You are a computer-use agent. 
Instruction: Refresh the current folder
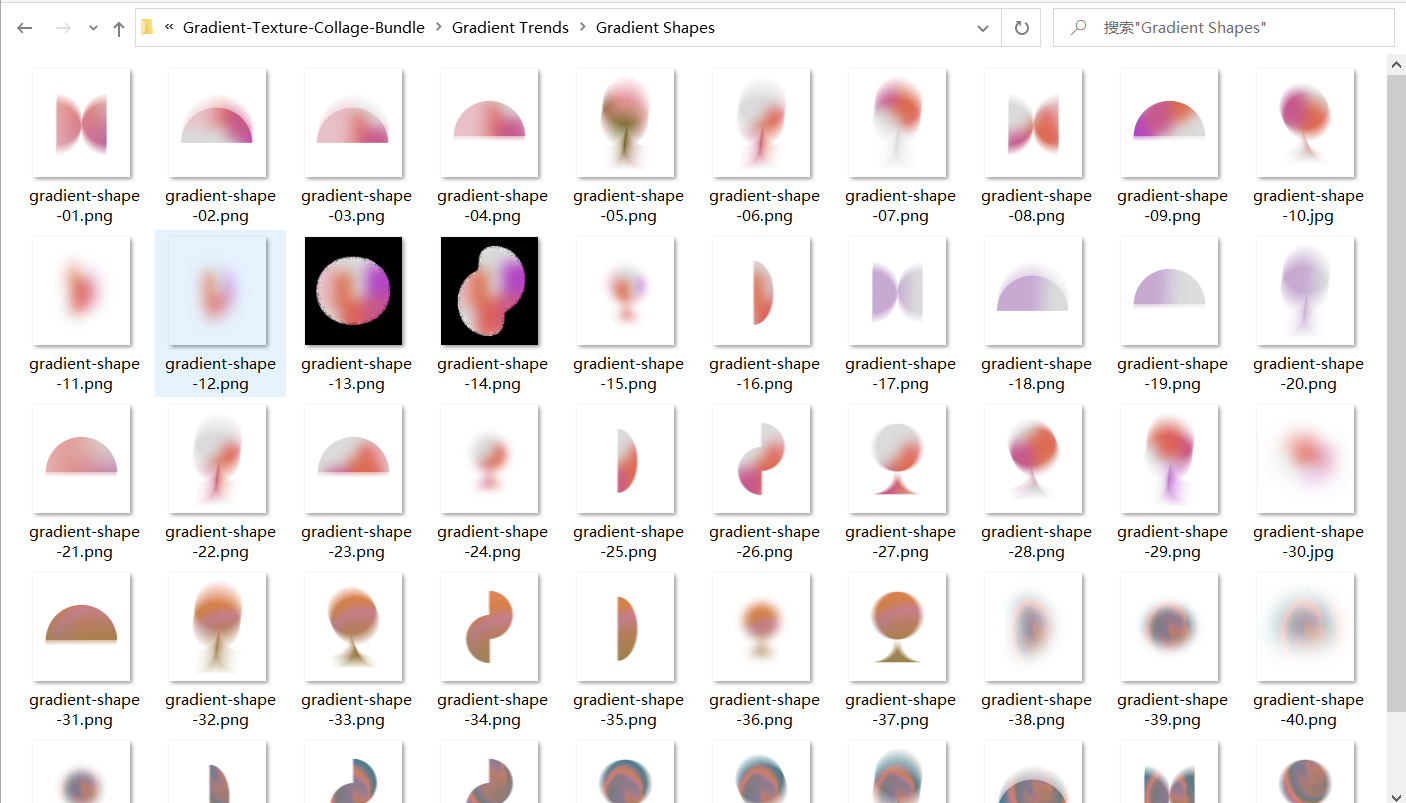pyautogui.click(x=1021, y=28)
